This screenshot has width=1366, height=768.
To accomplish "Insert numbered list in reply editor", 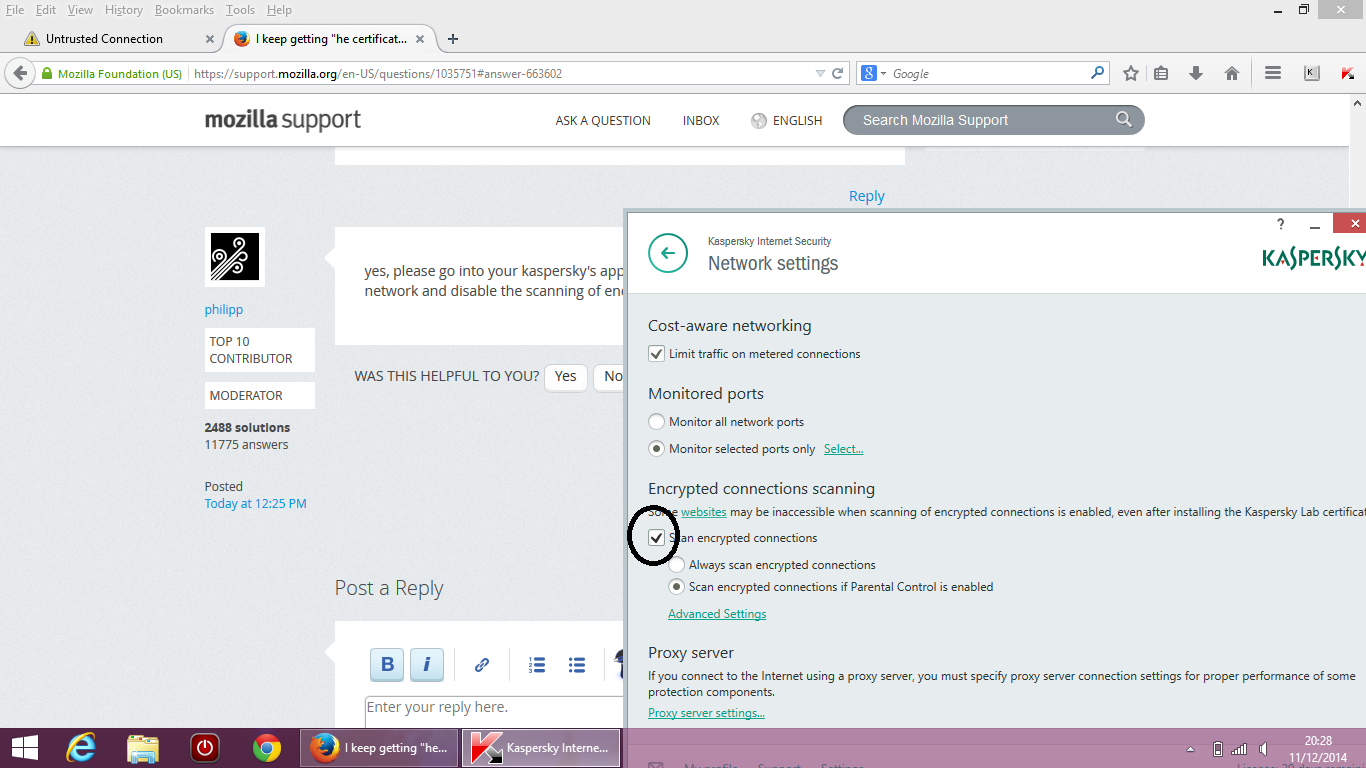I will [537, 664].
